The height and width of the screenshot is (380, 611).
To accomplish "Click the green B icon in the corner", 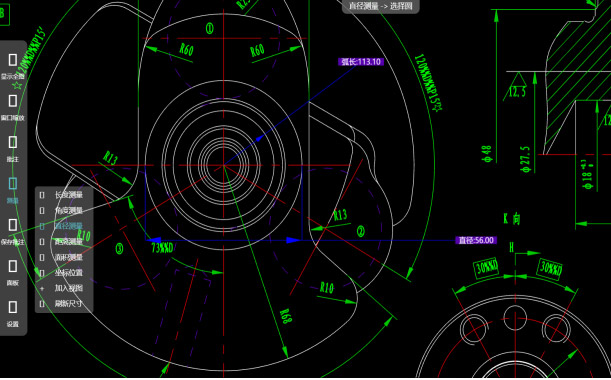I will tap(3, 15).
